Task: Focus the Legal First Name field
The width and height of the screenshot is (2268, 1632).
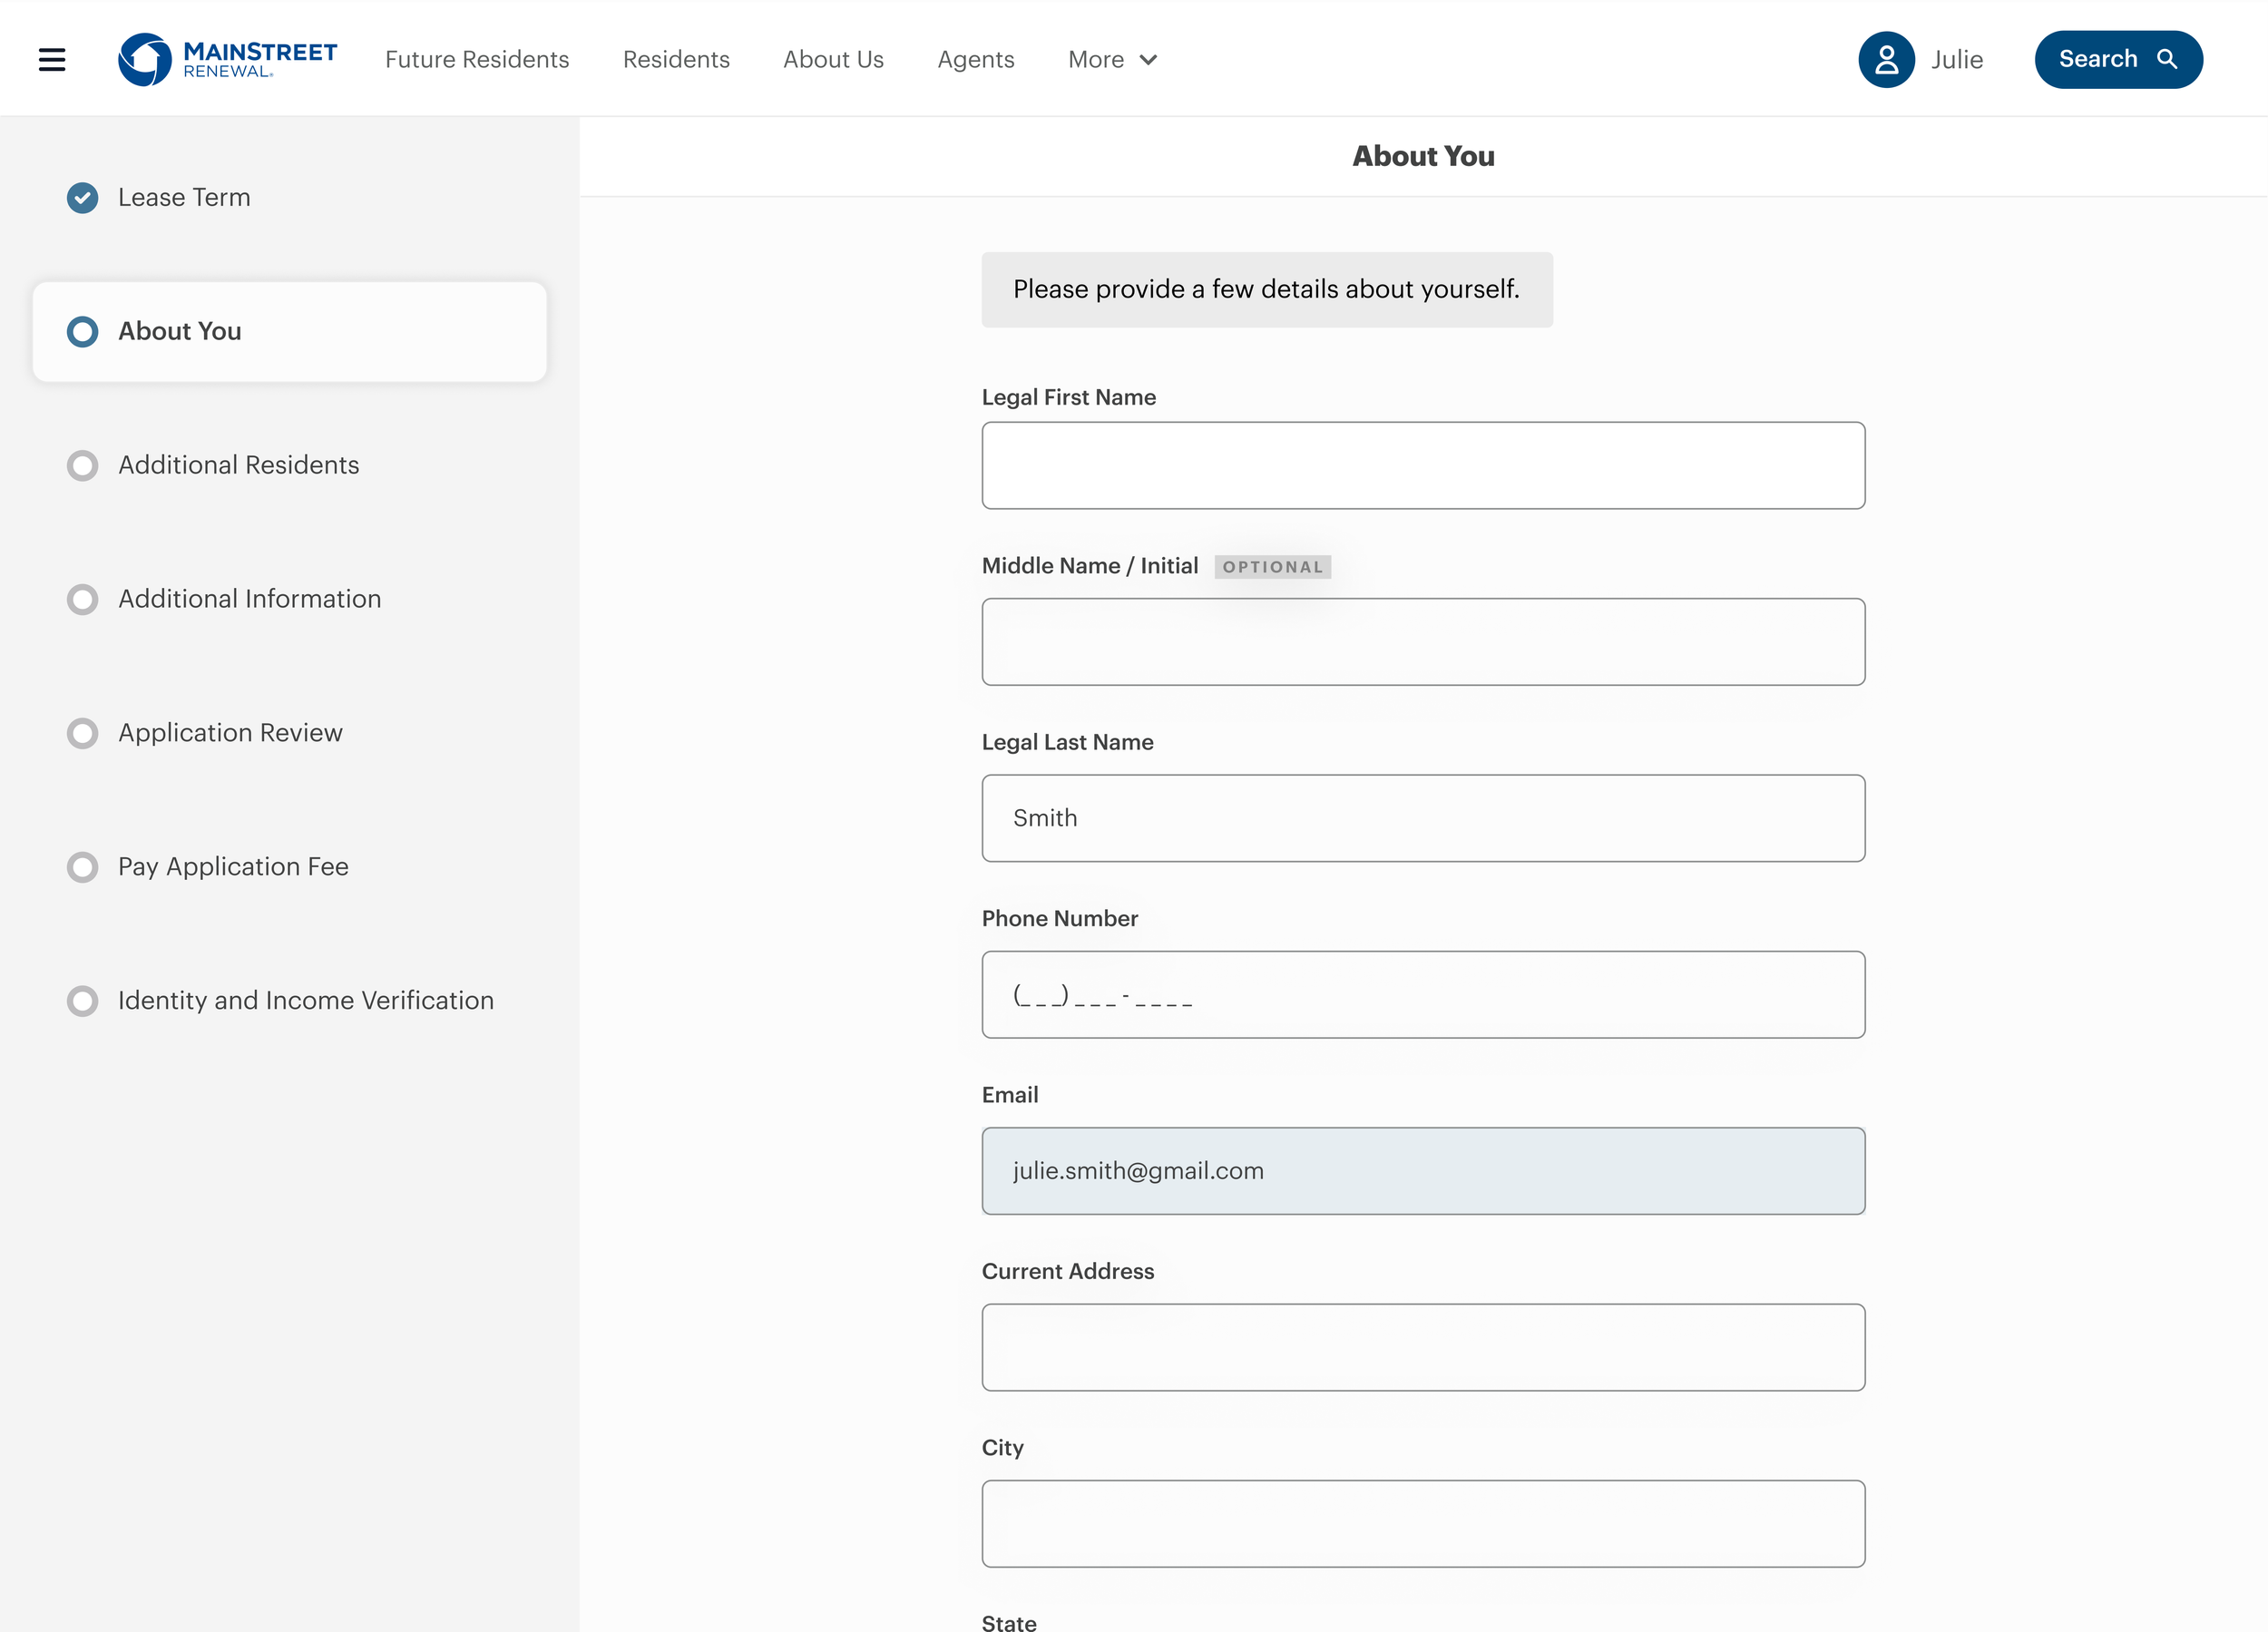Action: (x=1423, y=466)
